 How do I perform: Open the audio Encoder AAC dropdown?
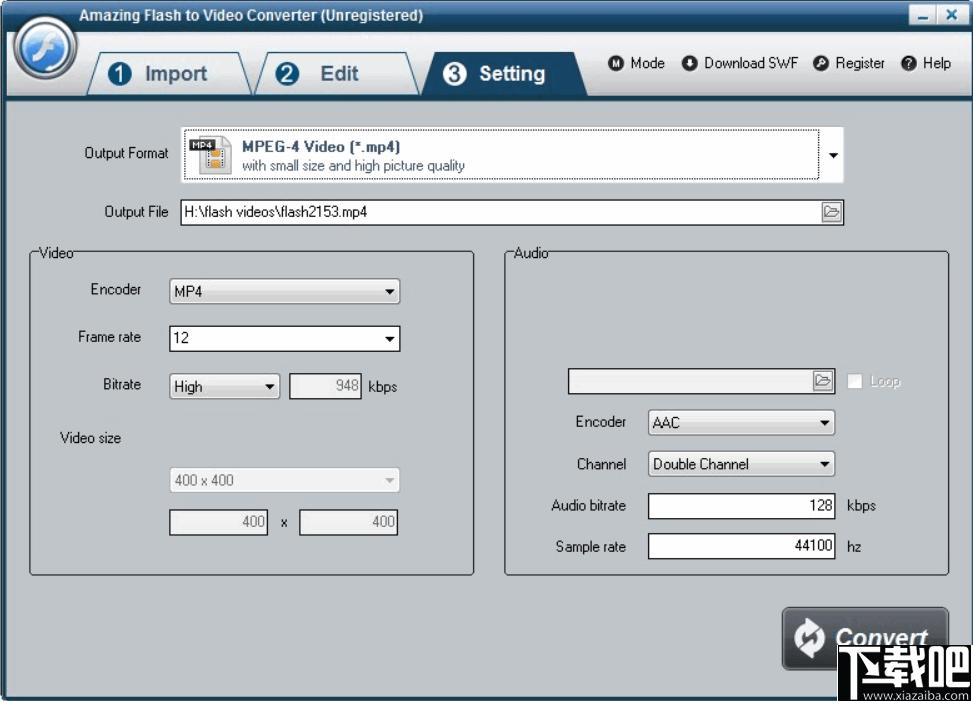[742, 423]
